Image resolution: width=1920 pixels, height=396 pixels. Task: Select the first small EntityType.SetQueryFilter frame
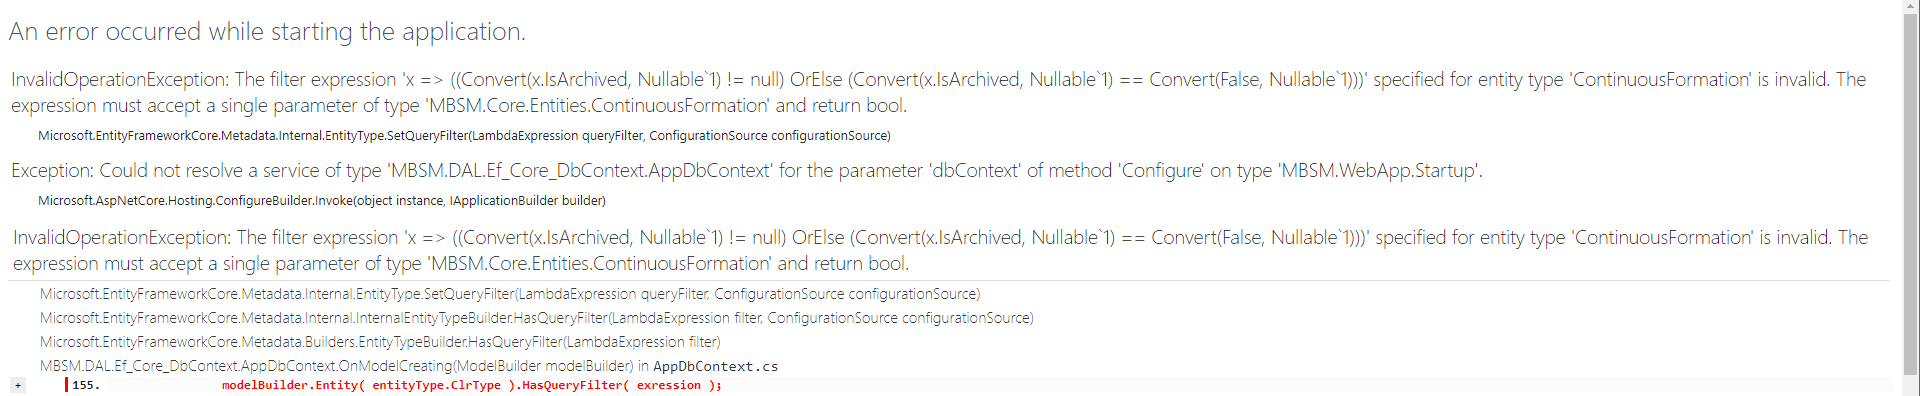464,136
